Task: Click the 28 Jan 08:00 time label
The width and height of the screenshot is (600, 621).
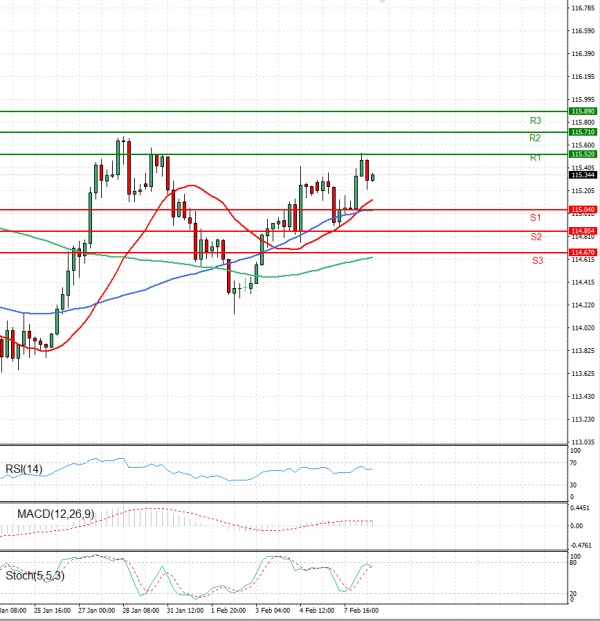Action: tap(141, 610)
